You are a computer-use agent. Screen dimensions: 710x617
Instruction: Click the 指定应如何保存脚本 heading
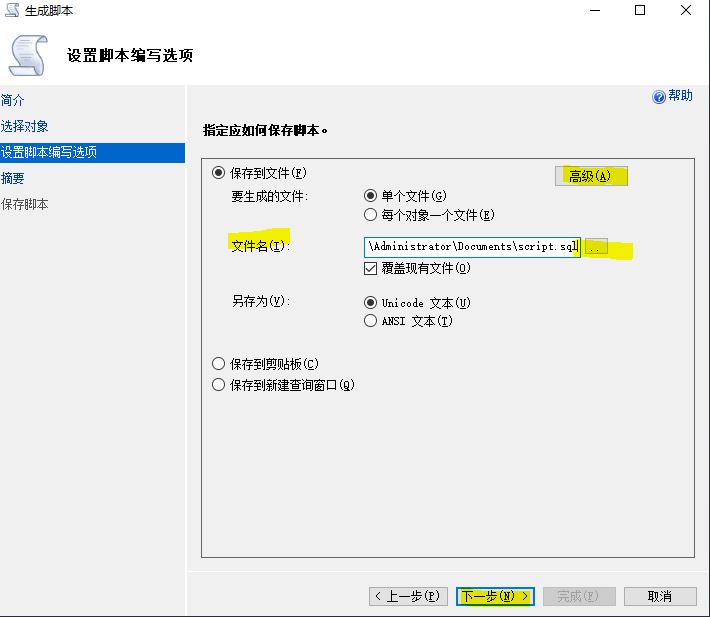point(265,130)
